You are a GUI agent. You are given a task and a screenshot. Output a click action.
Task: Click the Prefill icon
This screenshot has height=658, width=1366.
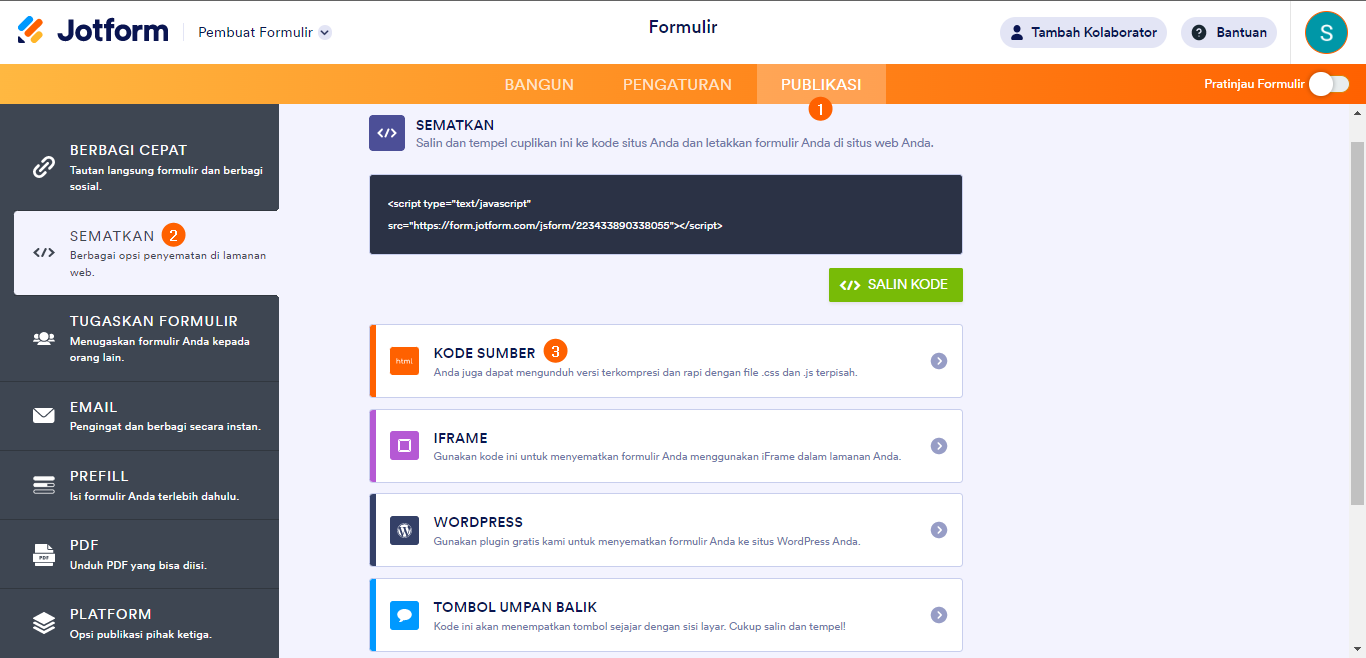tap(44, 485)
